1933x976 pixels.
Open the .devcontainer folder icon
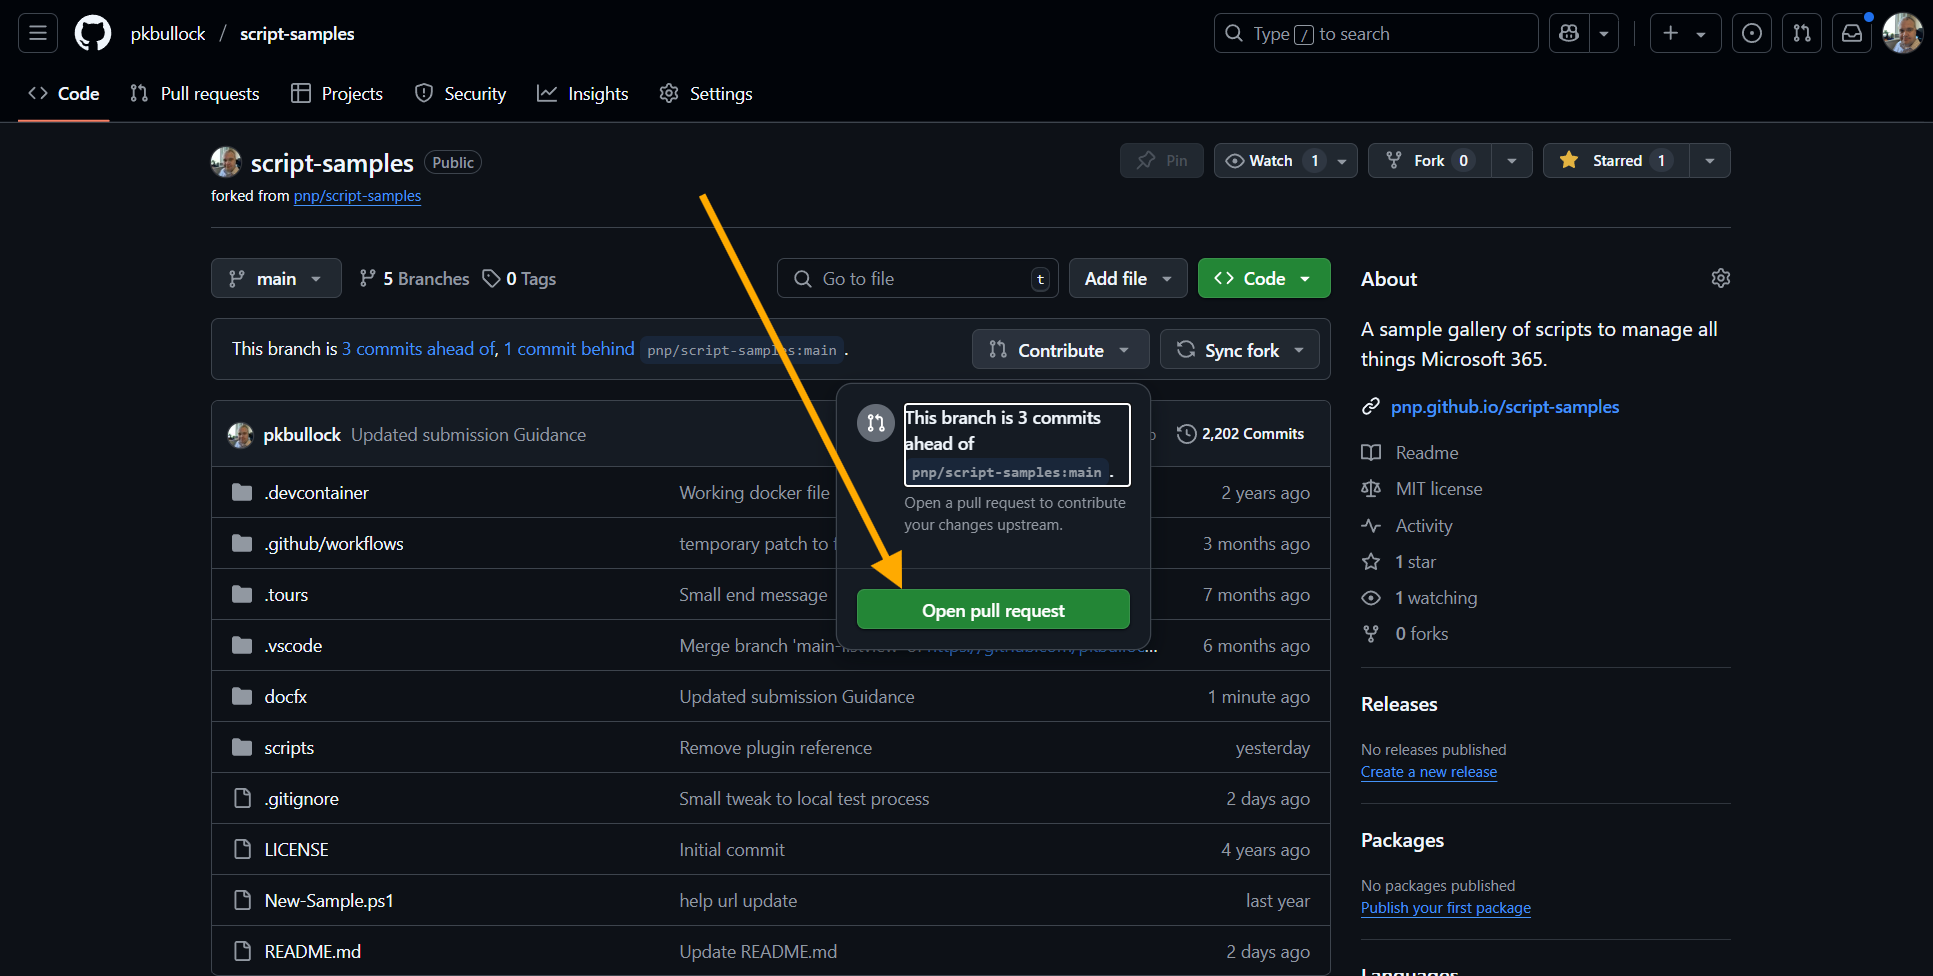[x=242, y=492]
